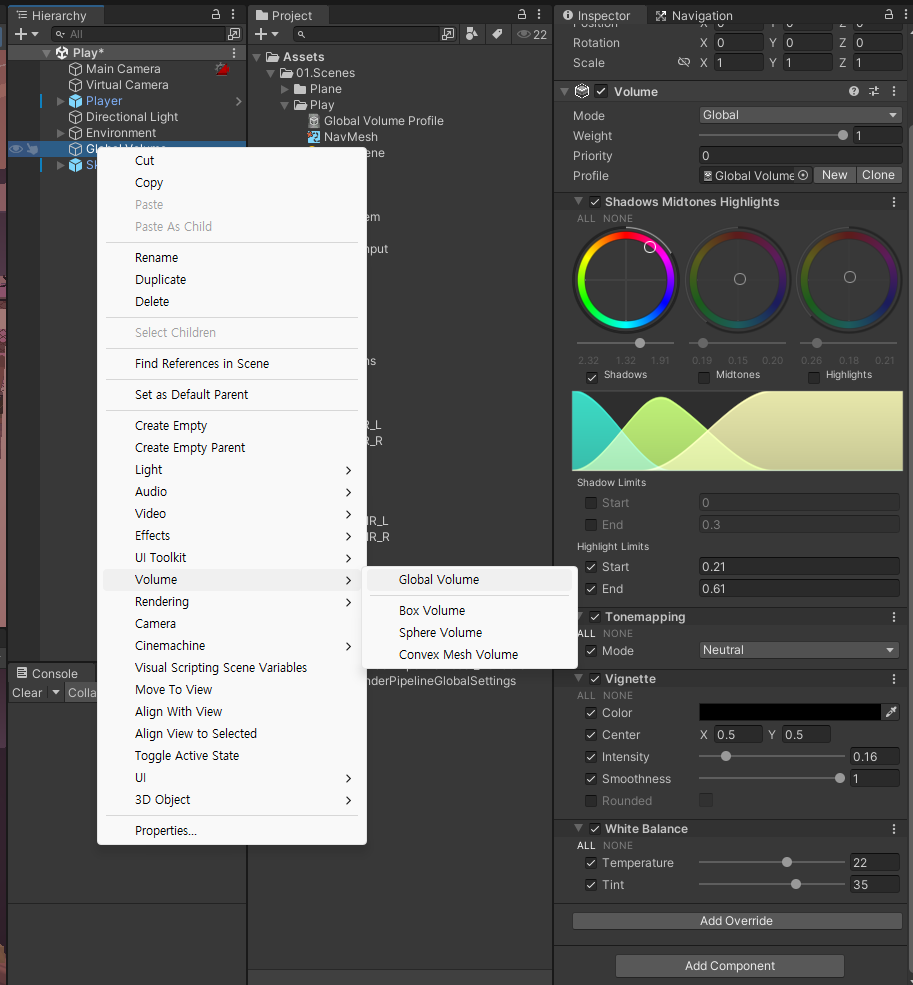Open the Vignette override three-dot menu
Image resolution: width=913 pixels, height=985 pixels.
894,679
